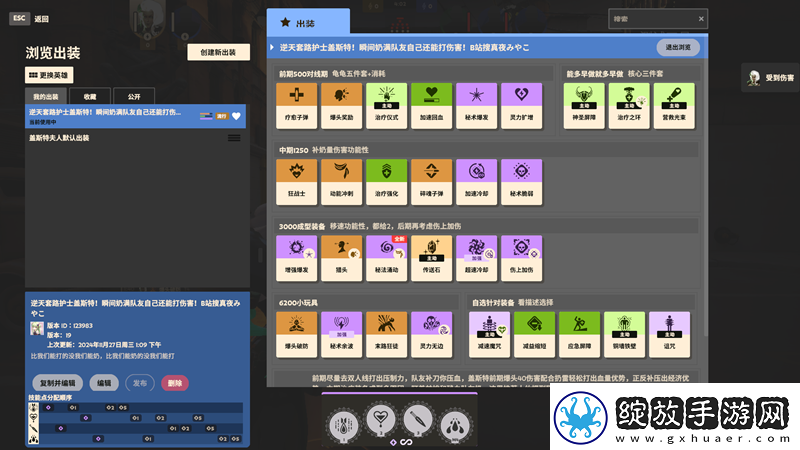Toggle favorite heart on current build
This screenshot has width=800, height=450.
(236, 116)
